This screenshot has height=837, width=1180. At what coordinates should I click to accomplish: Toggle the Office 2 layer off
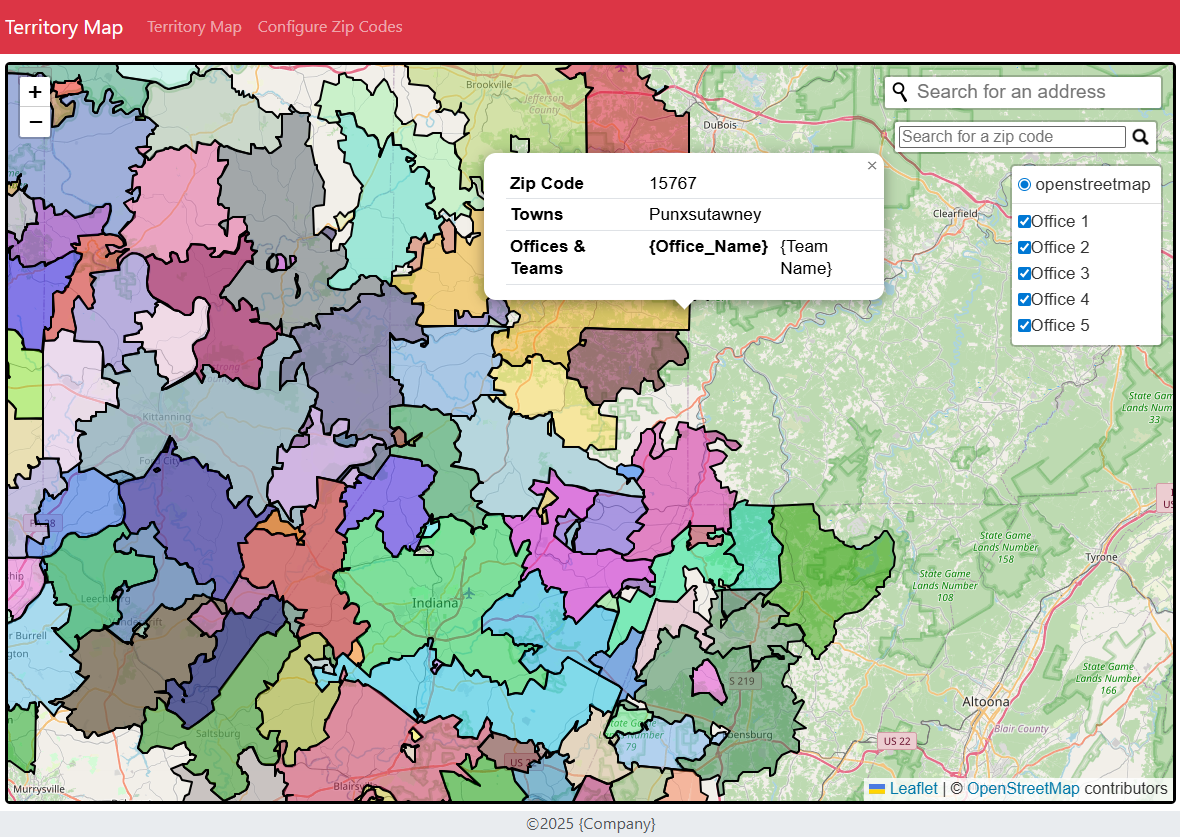point(1024,248)
